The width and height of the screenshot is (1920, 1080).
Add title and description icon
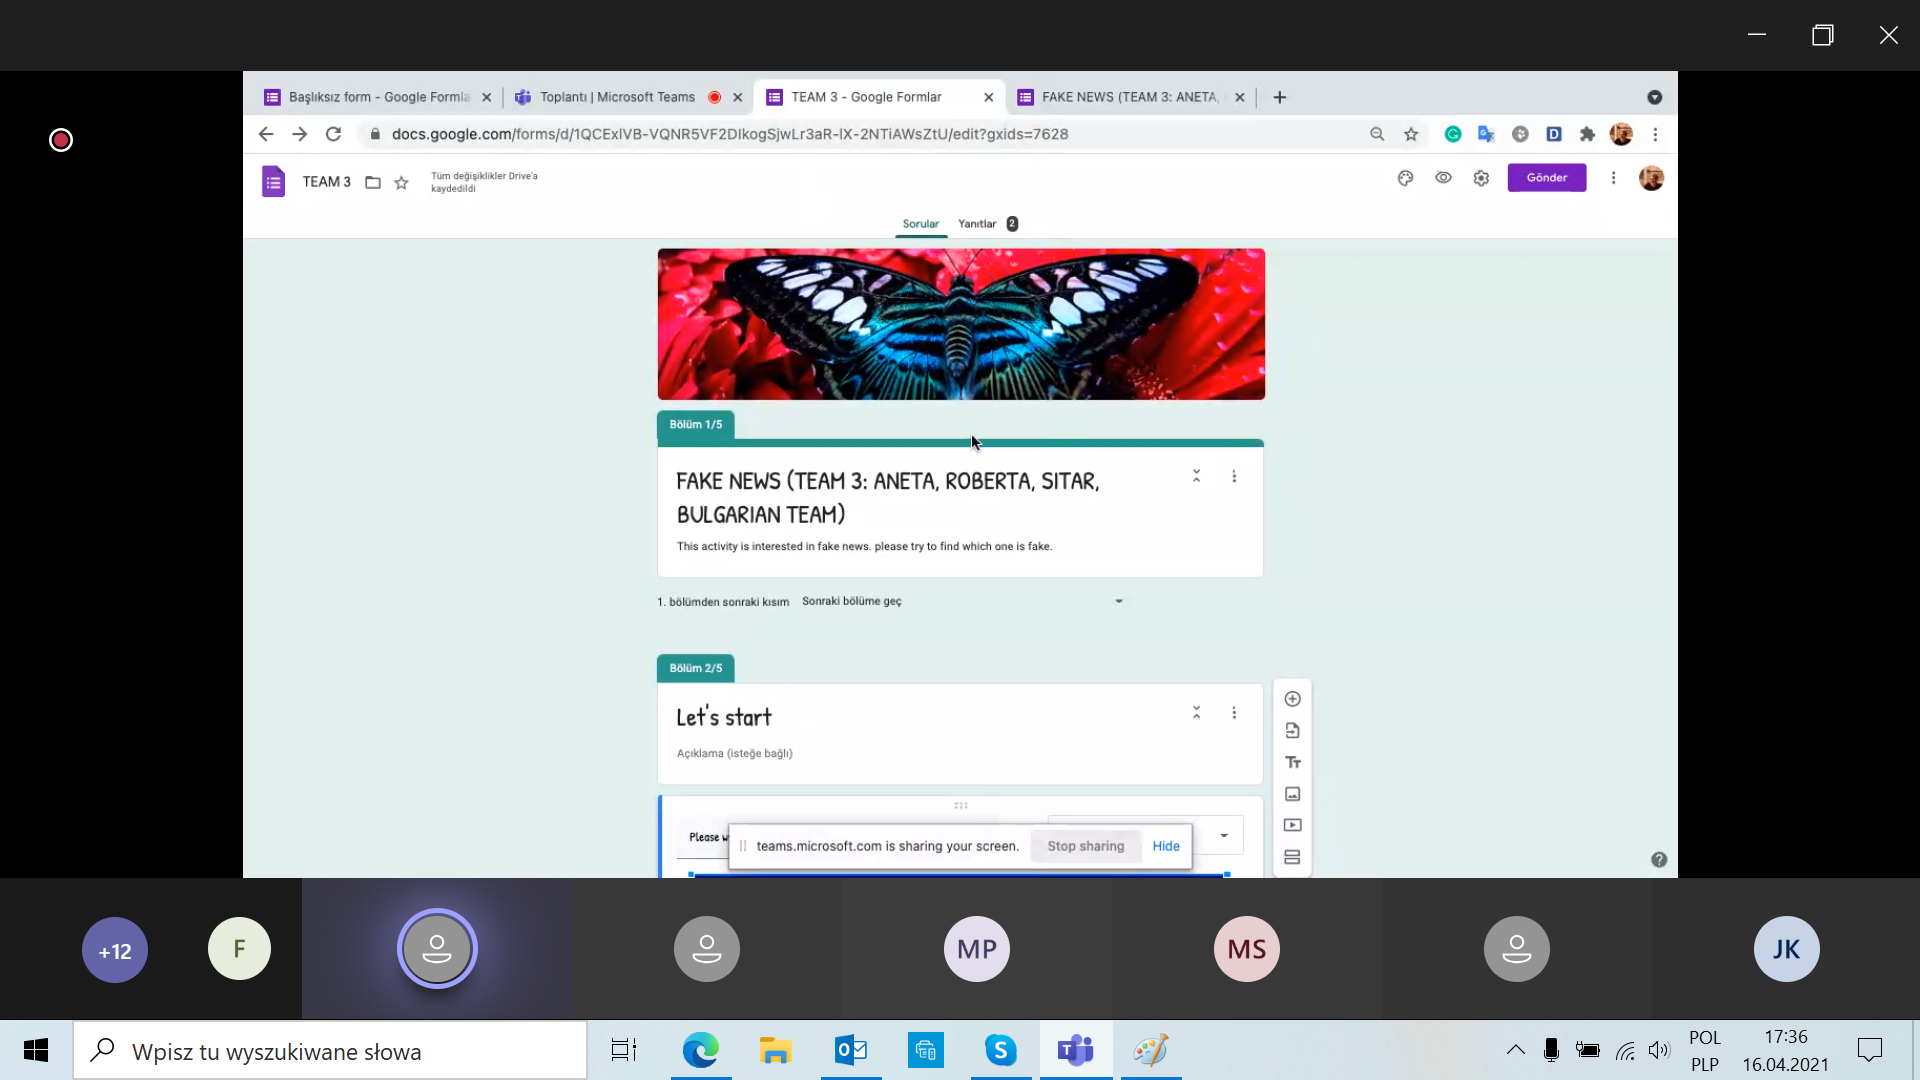[x=1292, y=762]
